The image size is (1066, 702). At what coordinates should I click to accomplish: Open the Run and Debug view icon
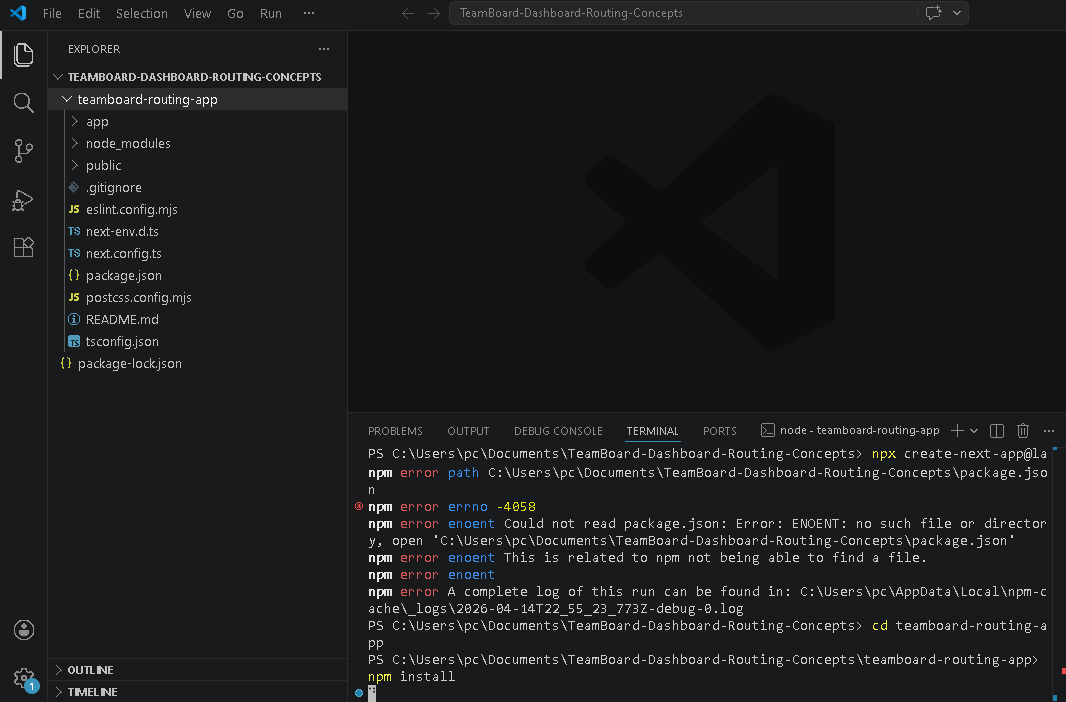24,200
